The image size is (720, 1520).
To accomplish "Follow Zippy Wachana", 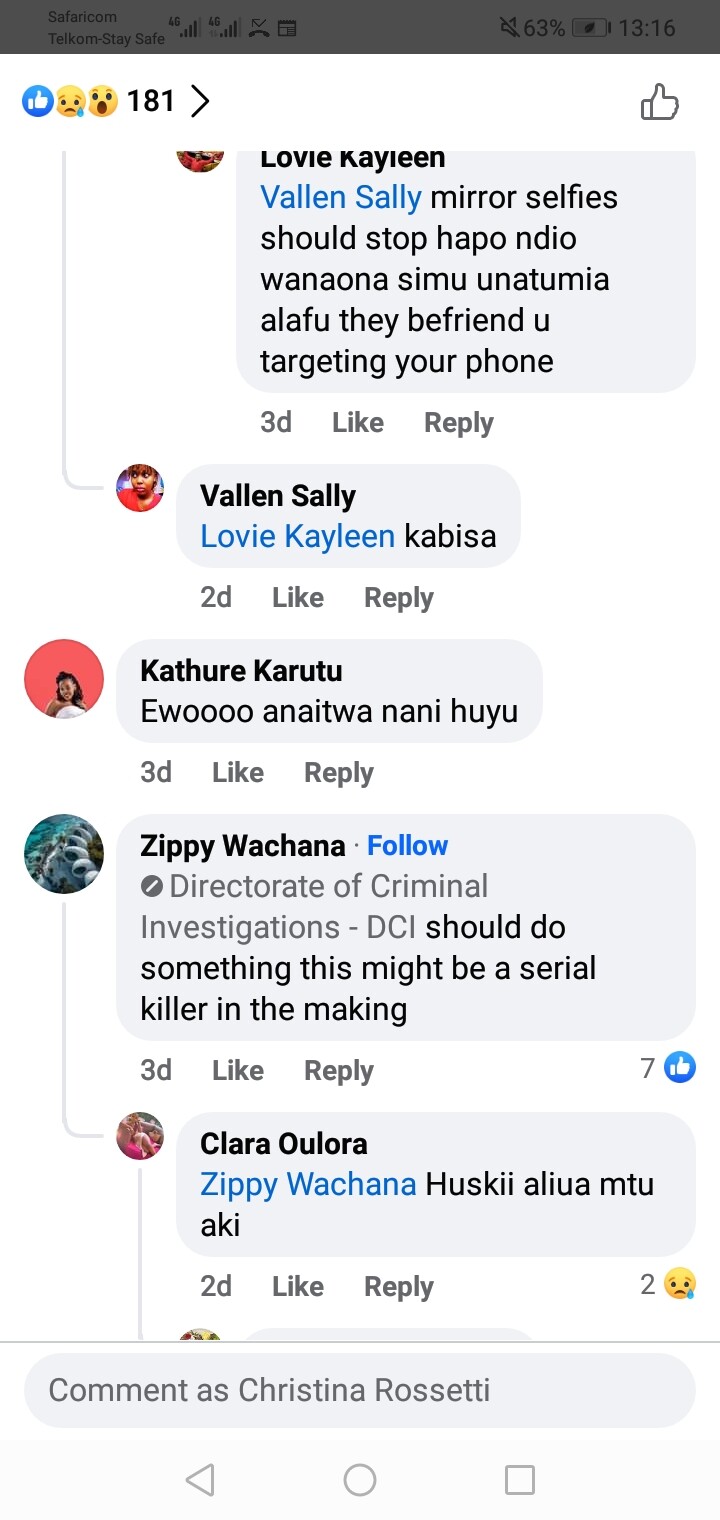I will [x=407, y=845].
